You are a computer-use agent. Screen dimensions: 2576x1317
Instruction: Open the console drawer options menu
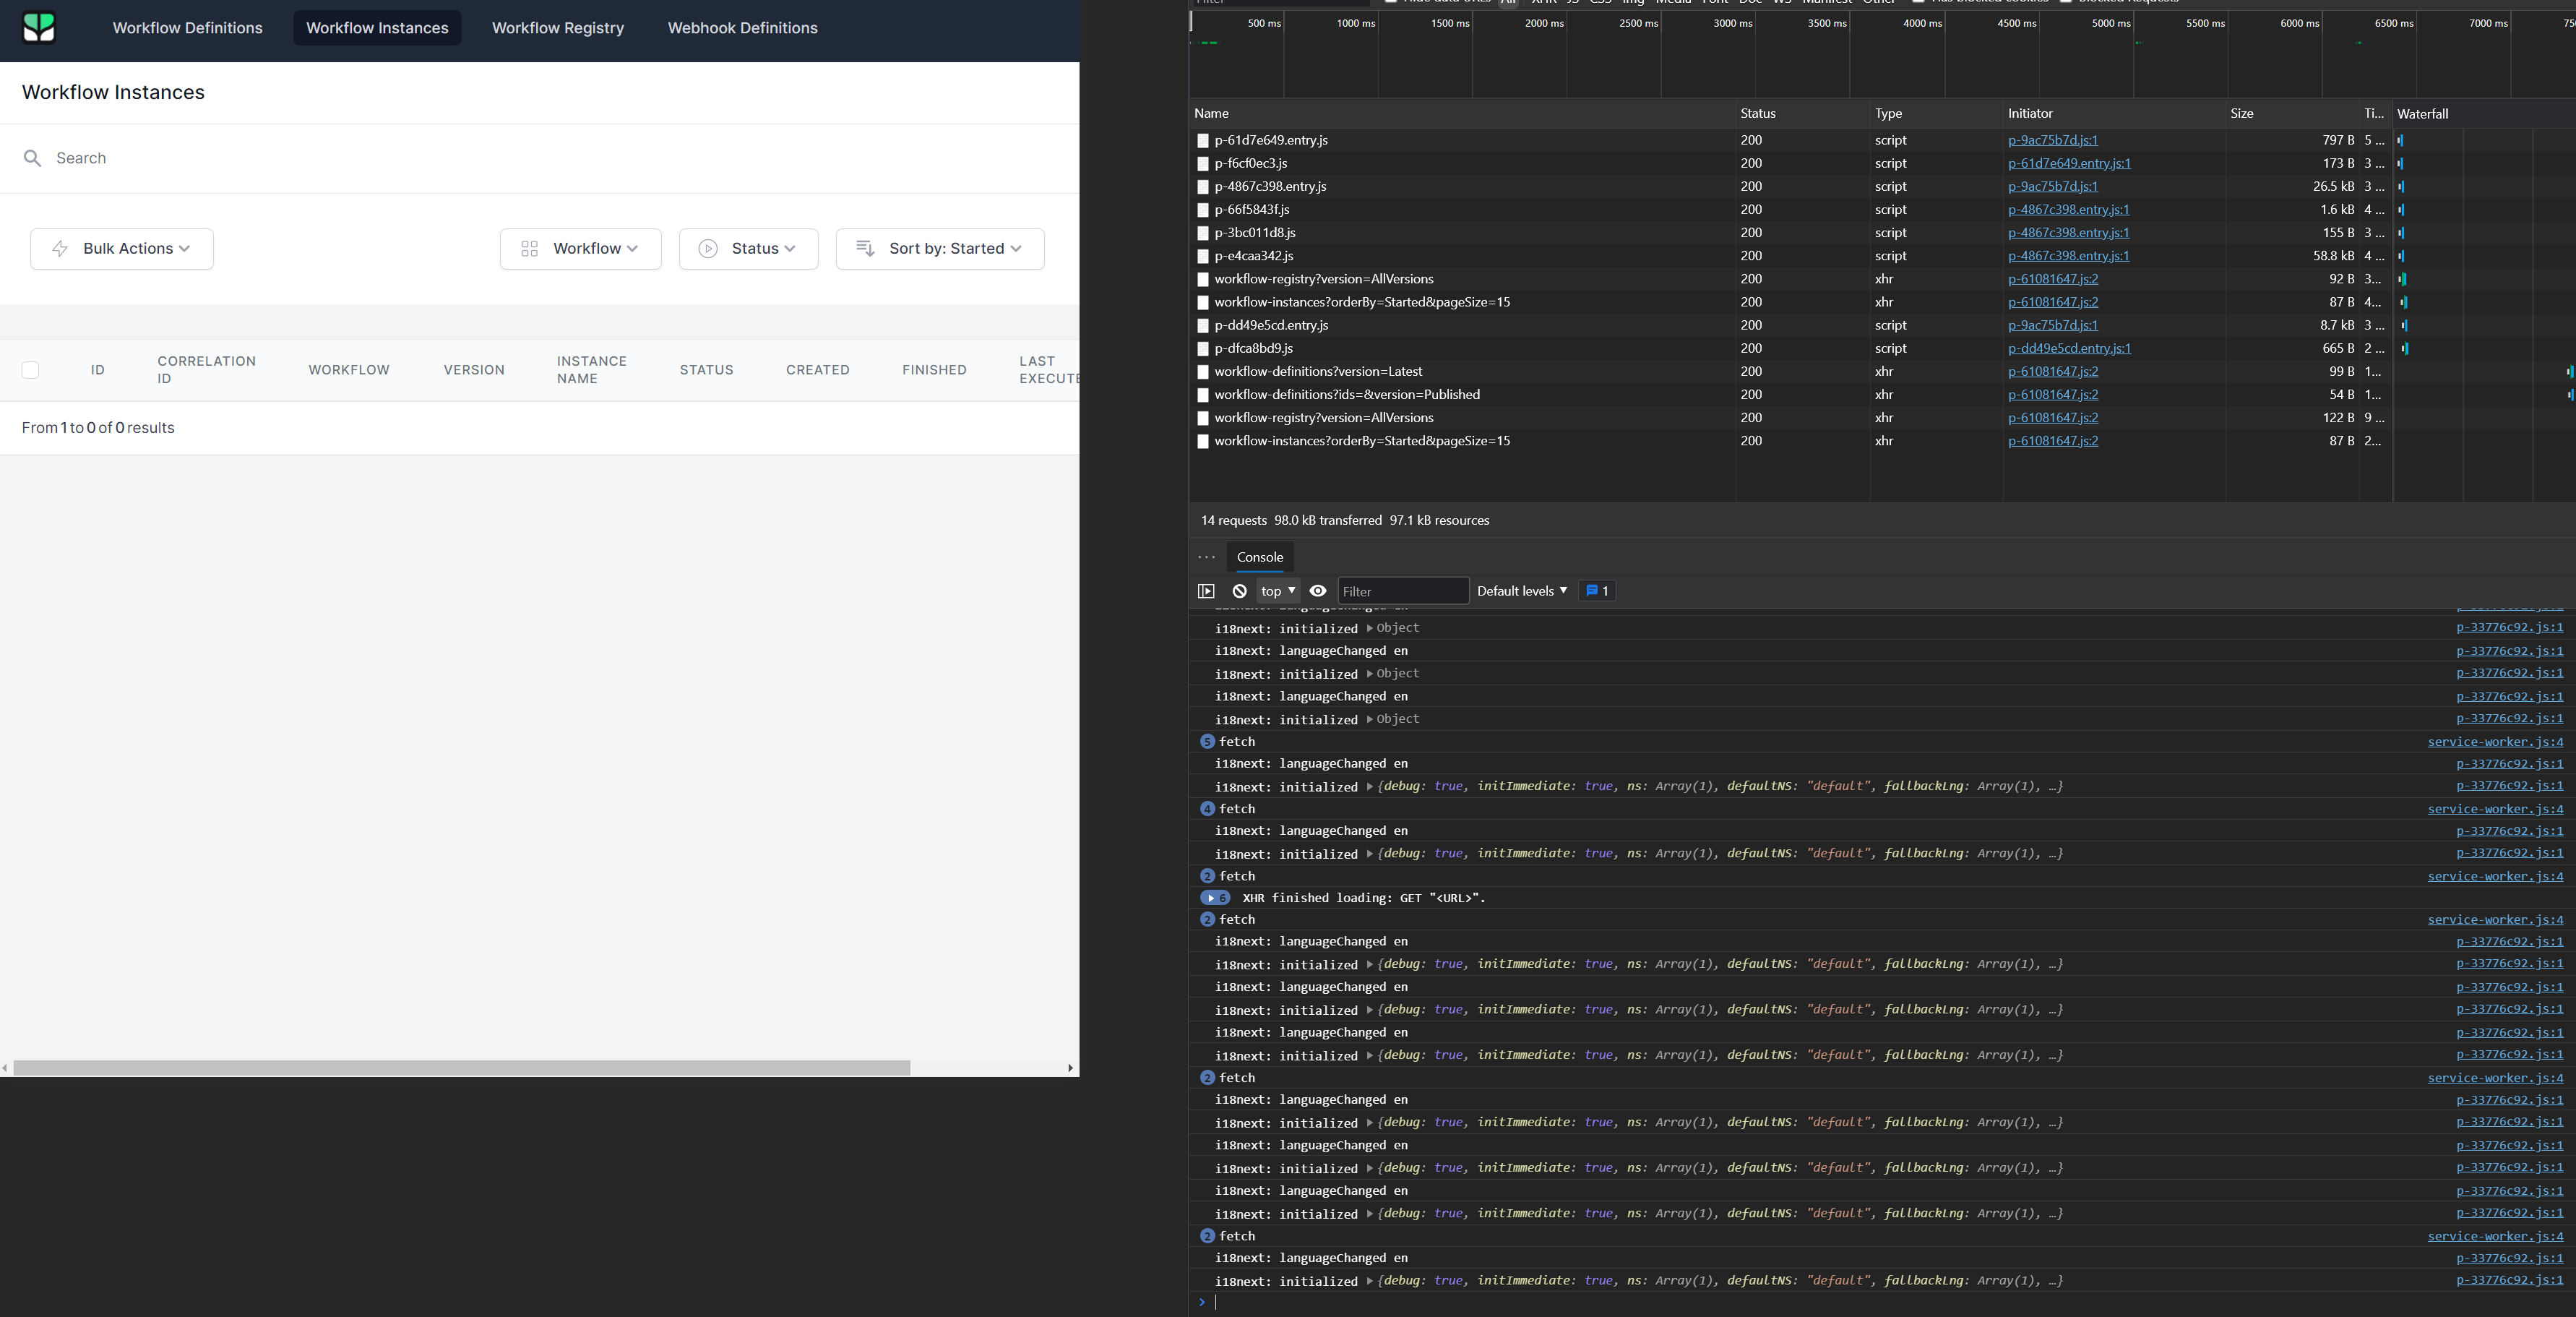click(1206, 557)
